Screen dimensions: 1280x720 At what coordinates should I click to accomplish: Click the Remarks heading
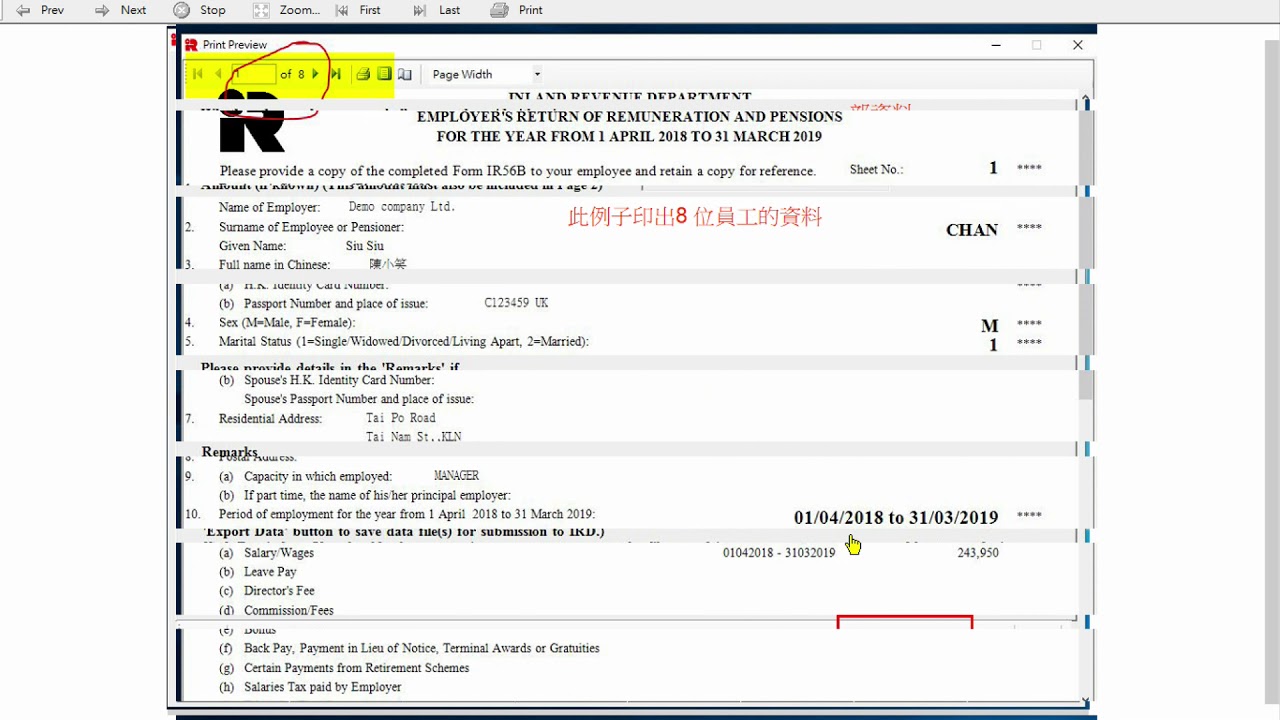tap(229, 452)
